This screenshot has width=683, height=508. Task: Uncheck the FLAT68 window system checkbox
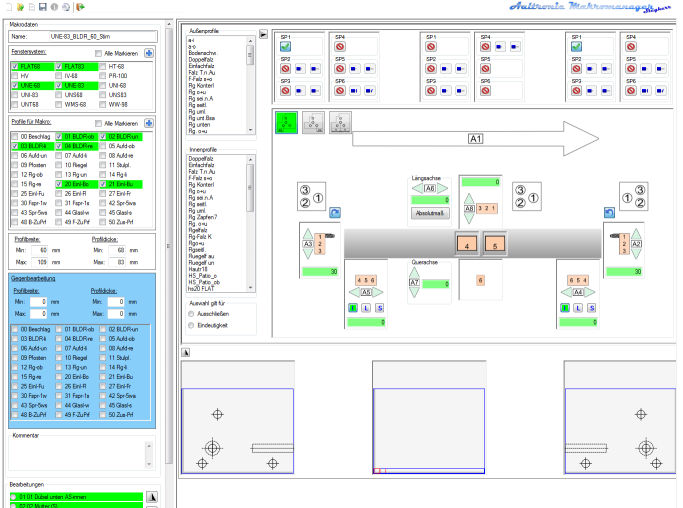14,66
